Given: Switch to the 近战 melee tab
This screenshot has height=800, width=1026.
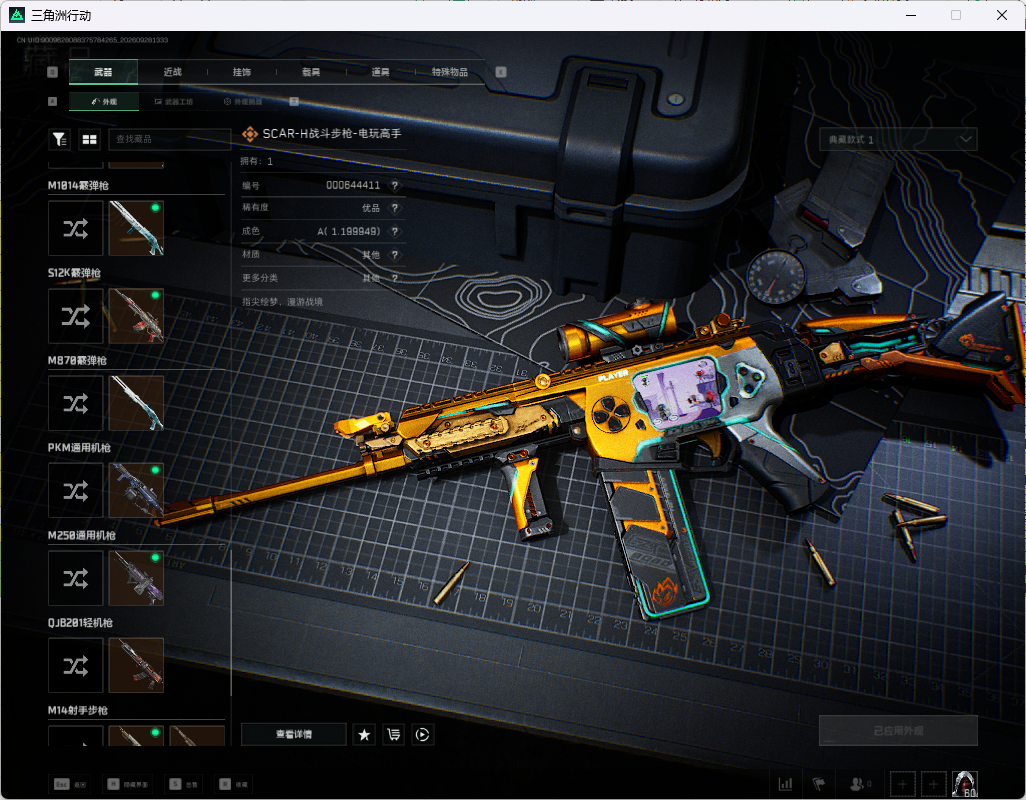Looking at the screenshot, I should coord(173,72).
